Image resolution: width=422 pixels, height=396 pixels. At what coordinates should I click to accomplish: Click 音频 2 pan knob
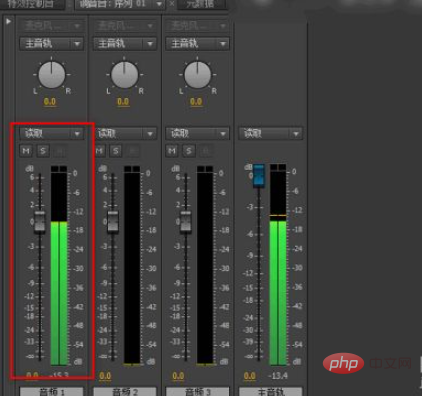[x=124, y=75]
